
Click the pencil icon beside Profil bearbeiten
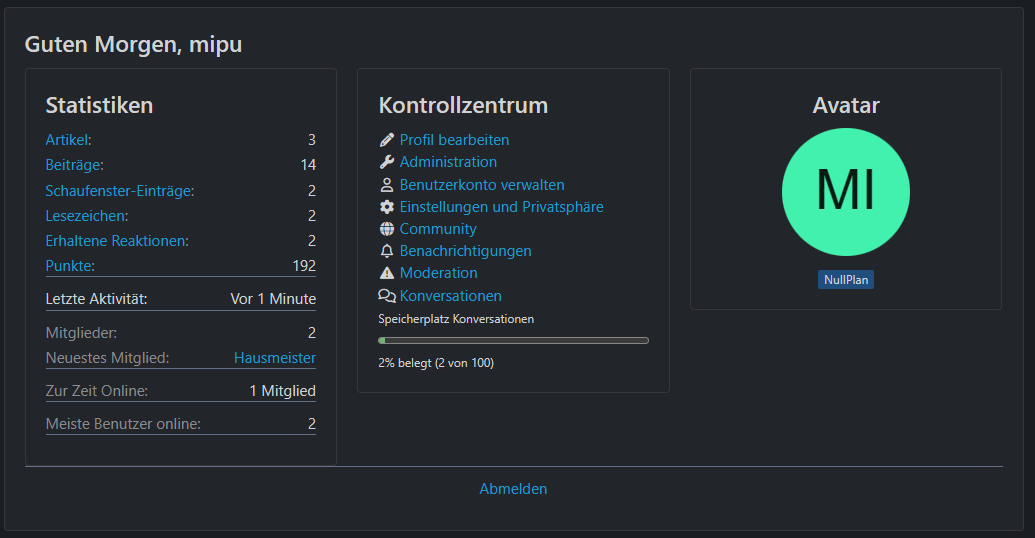coord(387,140)
